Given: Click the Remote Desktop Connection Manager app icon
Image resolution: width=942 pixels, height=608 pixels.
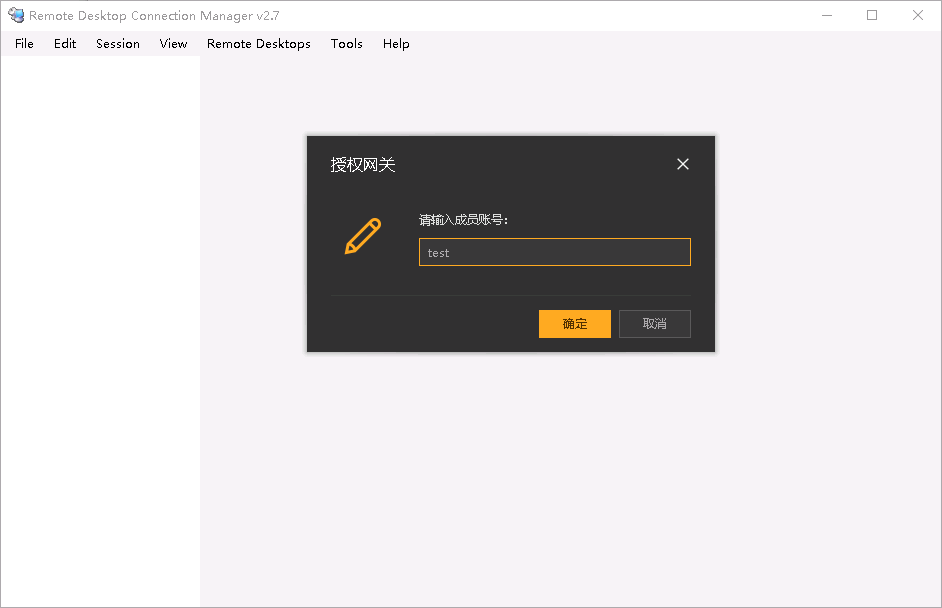Looking at the screenshot, I should point(16,16).
